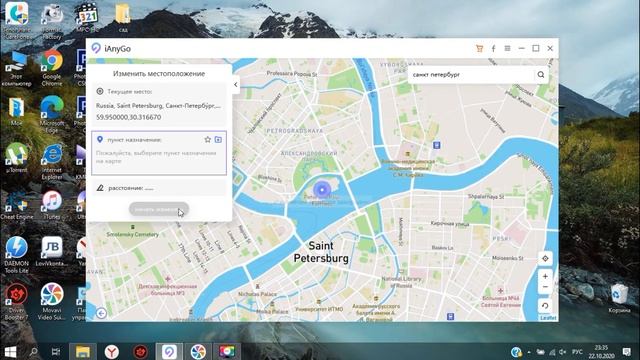Click the Изменить местоположение heading
The height and width of the screenshot is (360, 640).
click(159, 74)
